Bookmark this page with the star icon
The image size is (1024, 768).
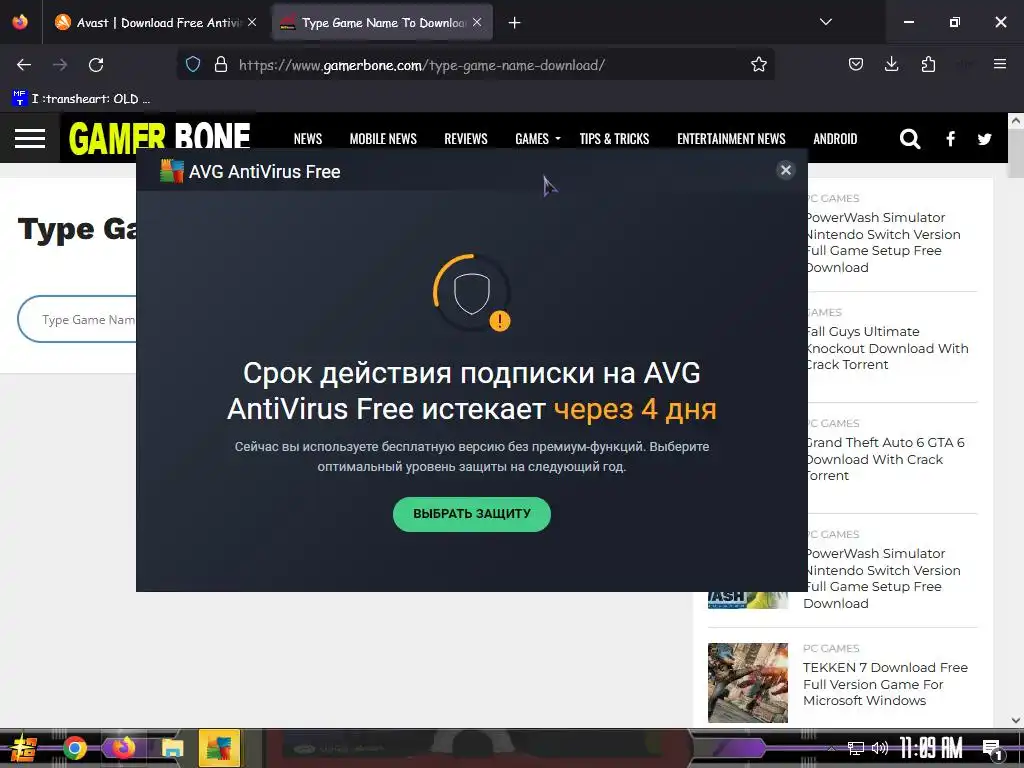tap(758, 65)
